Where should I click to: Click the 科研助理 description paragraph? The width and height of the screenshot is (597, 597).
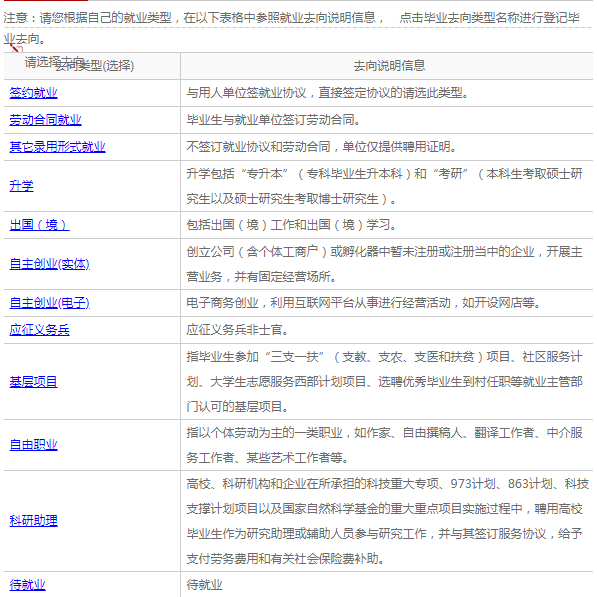pos(387,520)
